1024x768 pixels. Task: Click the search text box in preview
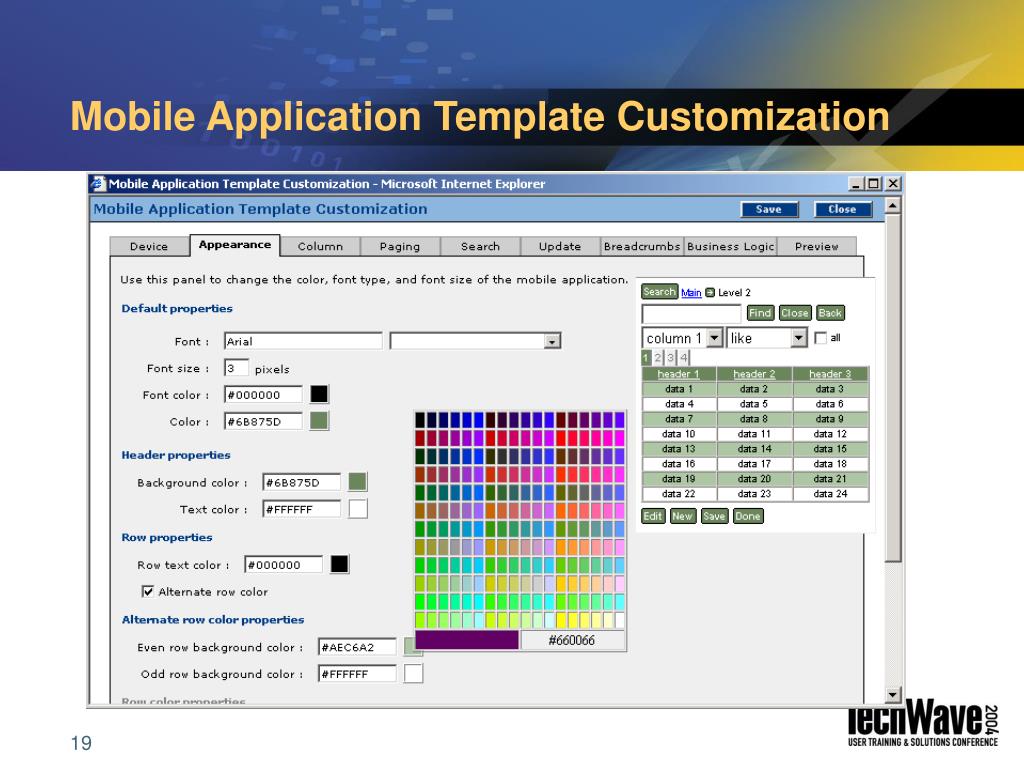coord(692,313)
